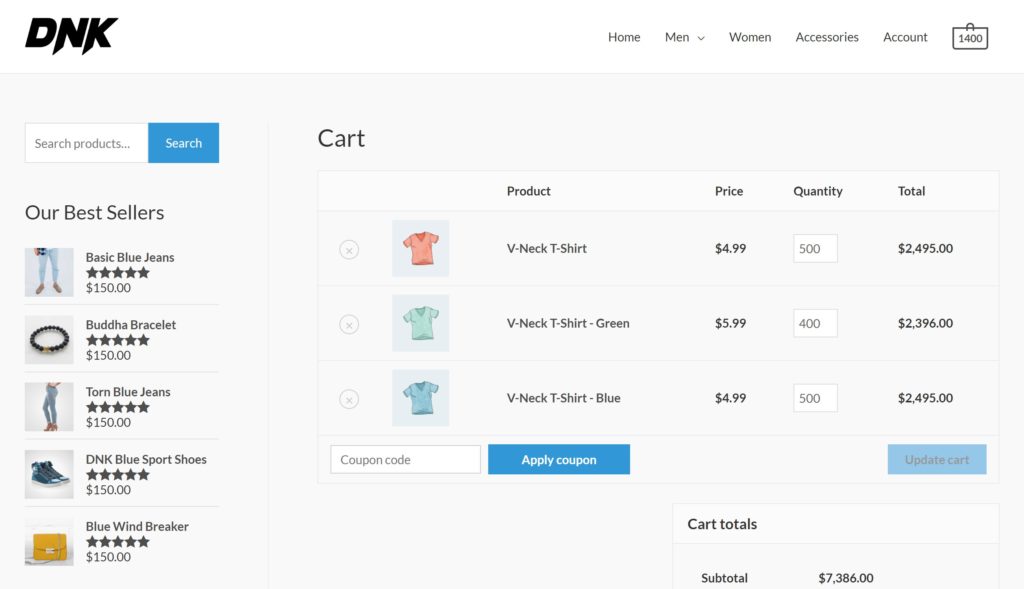Remove V-Neck T-Shirt - Blue from cart
Viewport: 1024px width, 589px height.
(x=349, y=399)
